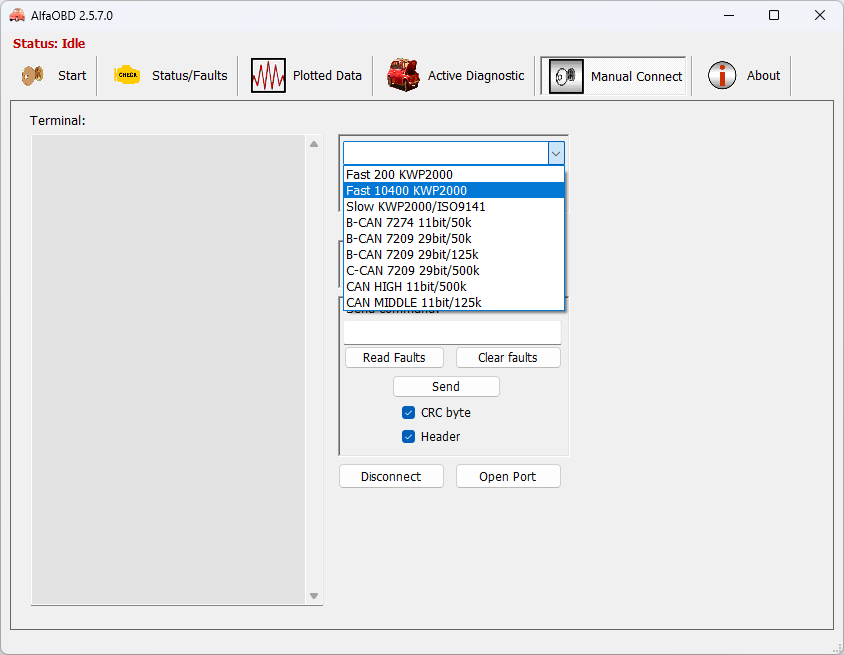Select the Manual Connect icon

click(x=566, y=76)
